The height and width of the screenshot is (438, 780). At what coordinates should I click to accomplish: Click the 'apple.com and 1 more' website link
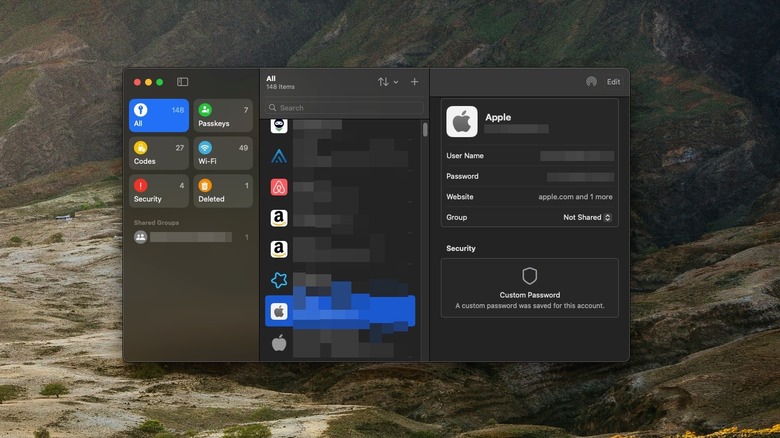[x=576, y=197]
